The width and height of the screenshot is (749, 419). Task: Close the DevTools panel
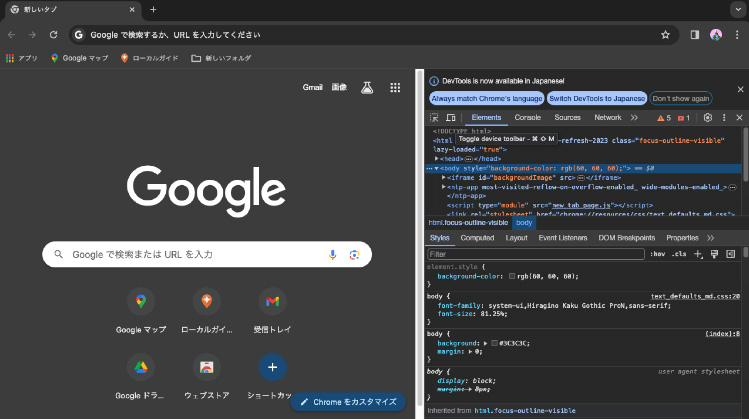739,118
